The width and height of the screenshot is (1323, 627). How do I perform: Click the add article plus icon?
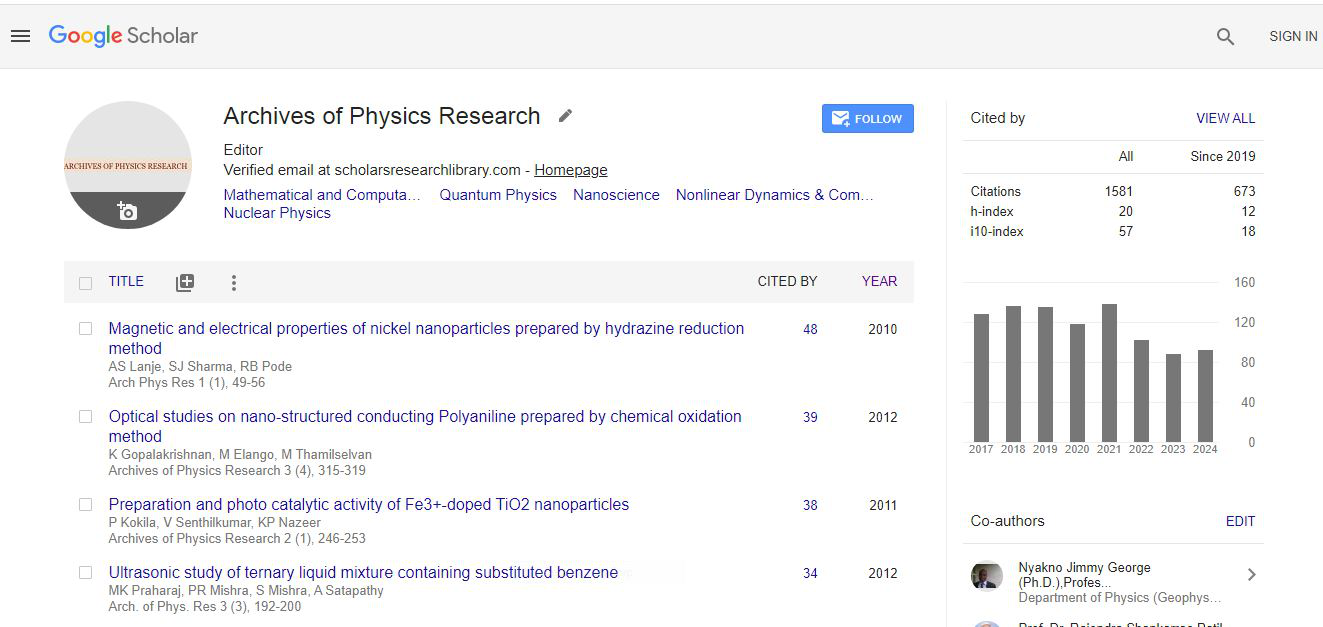[185, 283]
